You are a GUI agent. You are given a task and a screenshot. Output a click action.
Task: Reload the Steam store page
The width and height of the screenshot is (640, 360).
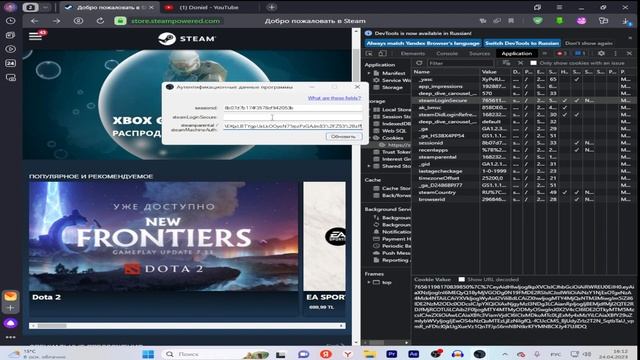(x=100, y=21)
